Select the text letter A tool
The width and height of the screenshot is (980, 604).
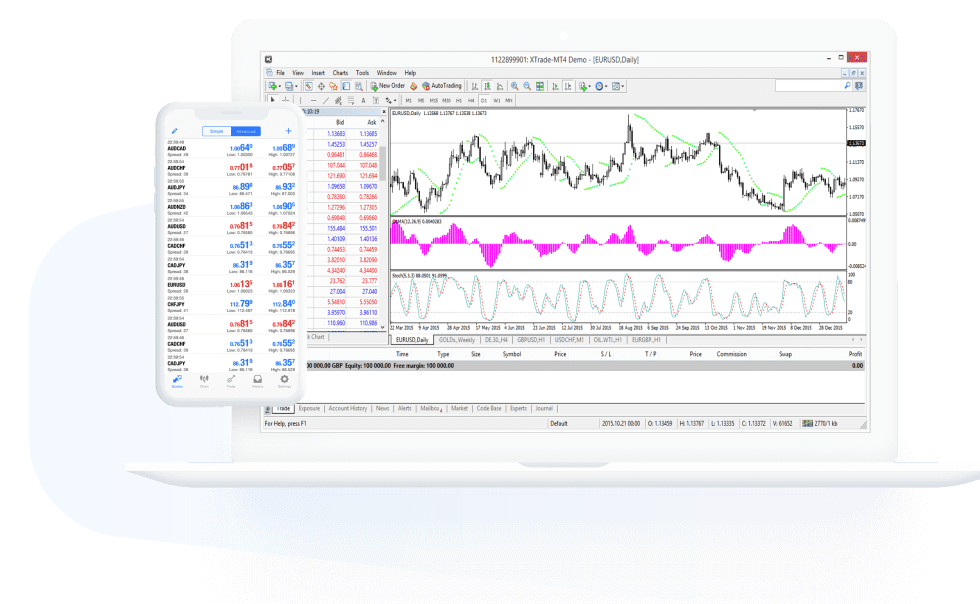(363, 100)
